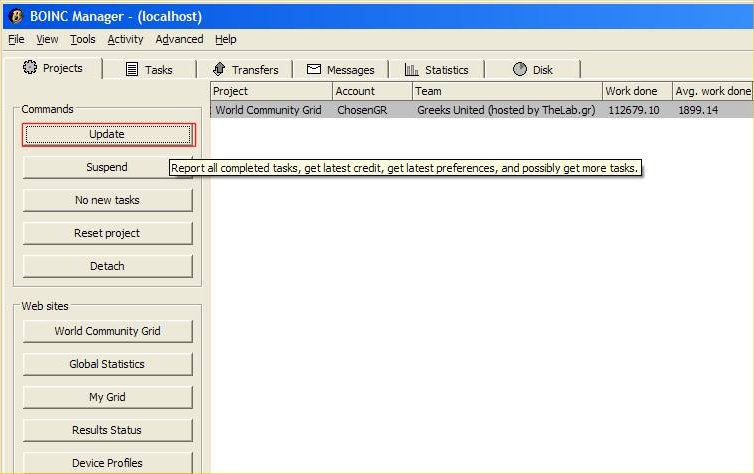Open the World Community Grid website button
This screenshot has height=474, width=754.
(107, 331)
